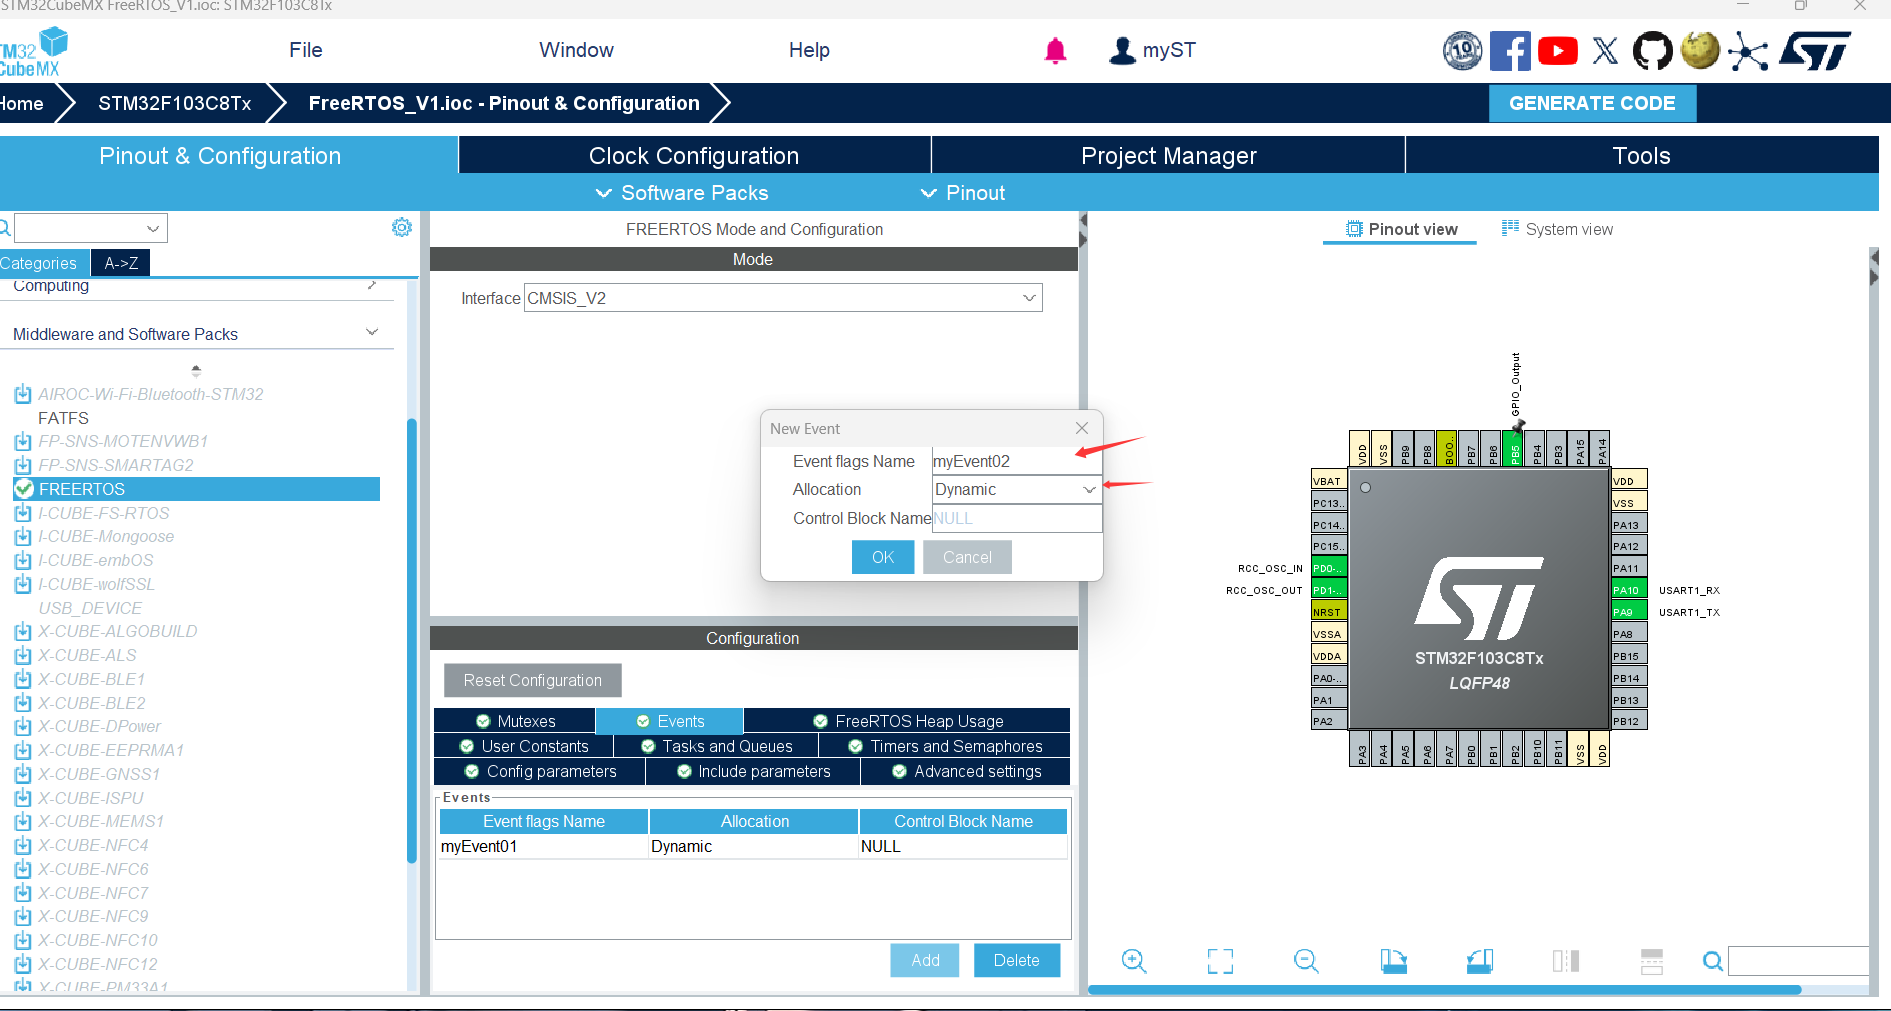Switch to the Tools tab

point(1642,155)
